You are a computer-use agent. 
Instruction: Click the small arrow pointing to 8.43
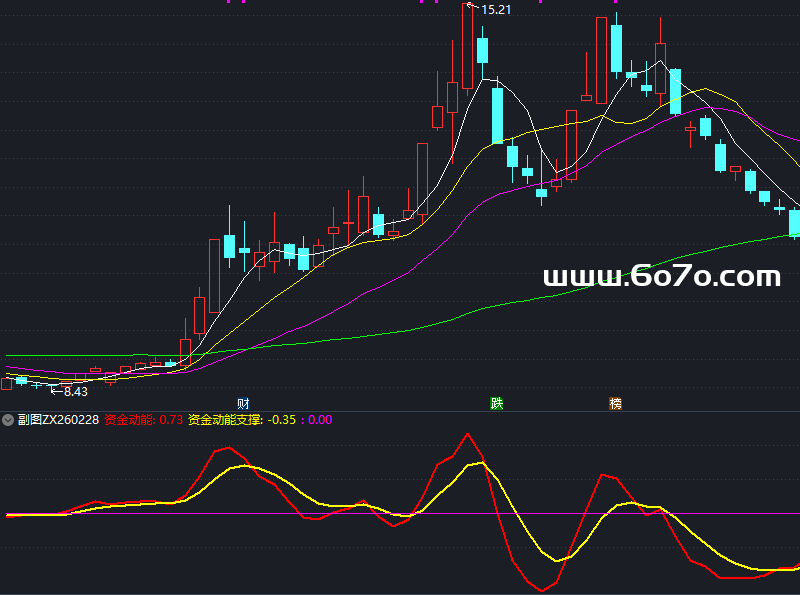pyautogui.click(x=56, y=391)
